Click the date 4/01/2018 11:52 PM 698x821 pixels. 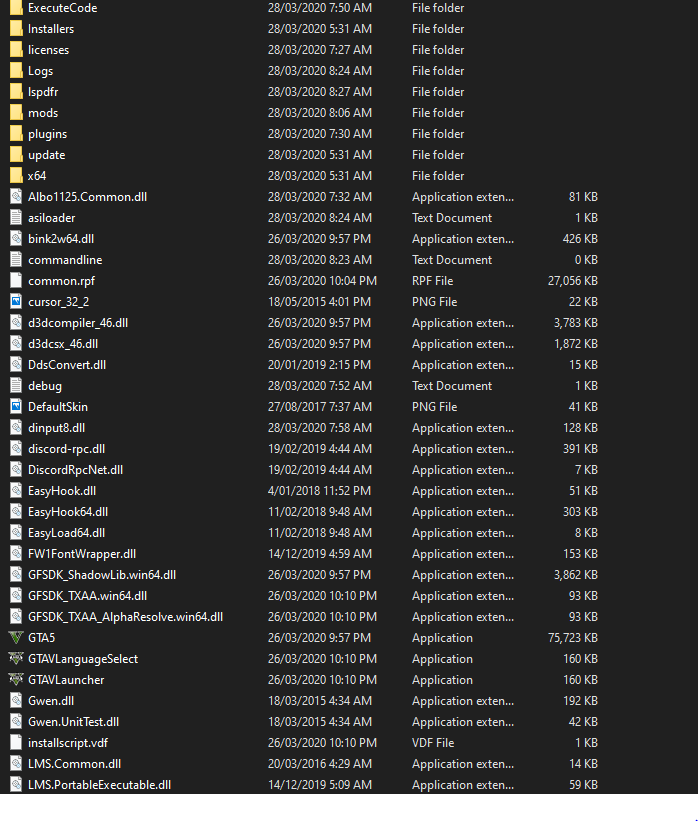tap(319, 491)
